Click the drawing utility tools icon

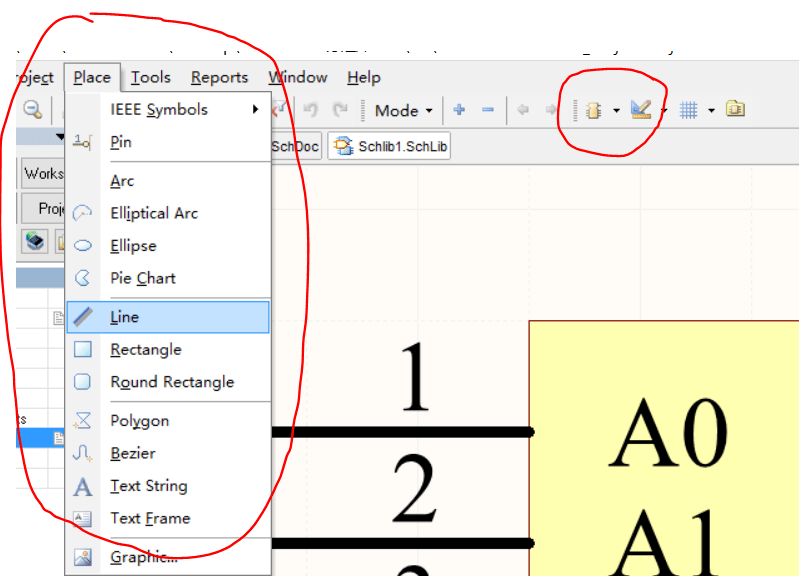point(641,110)
